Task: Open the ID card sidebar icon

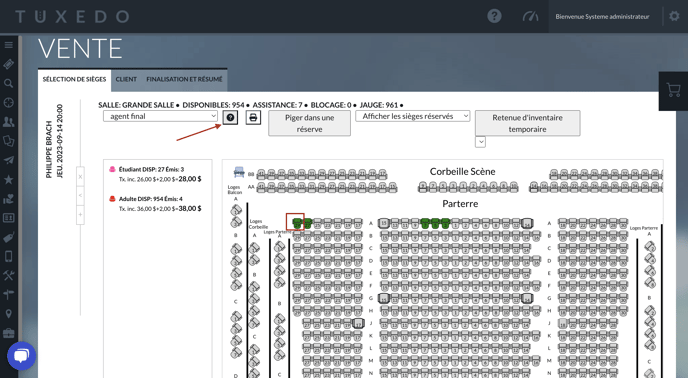Action: pyautogui.click(x=8, y=218)
